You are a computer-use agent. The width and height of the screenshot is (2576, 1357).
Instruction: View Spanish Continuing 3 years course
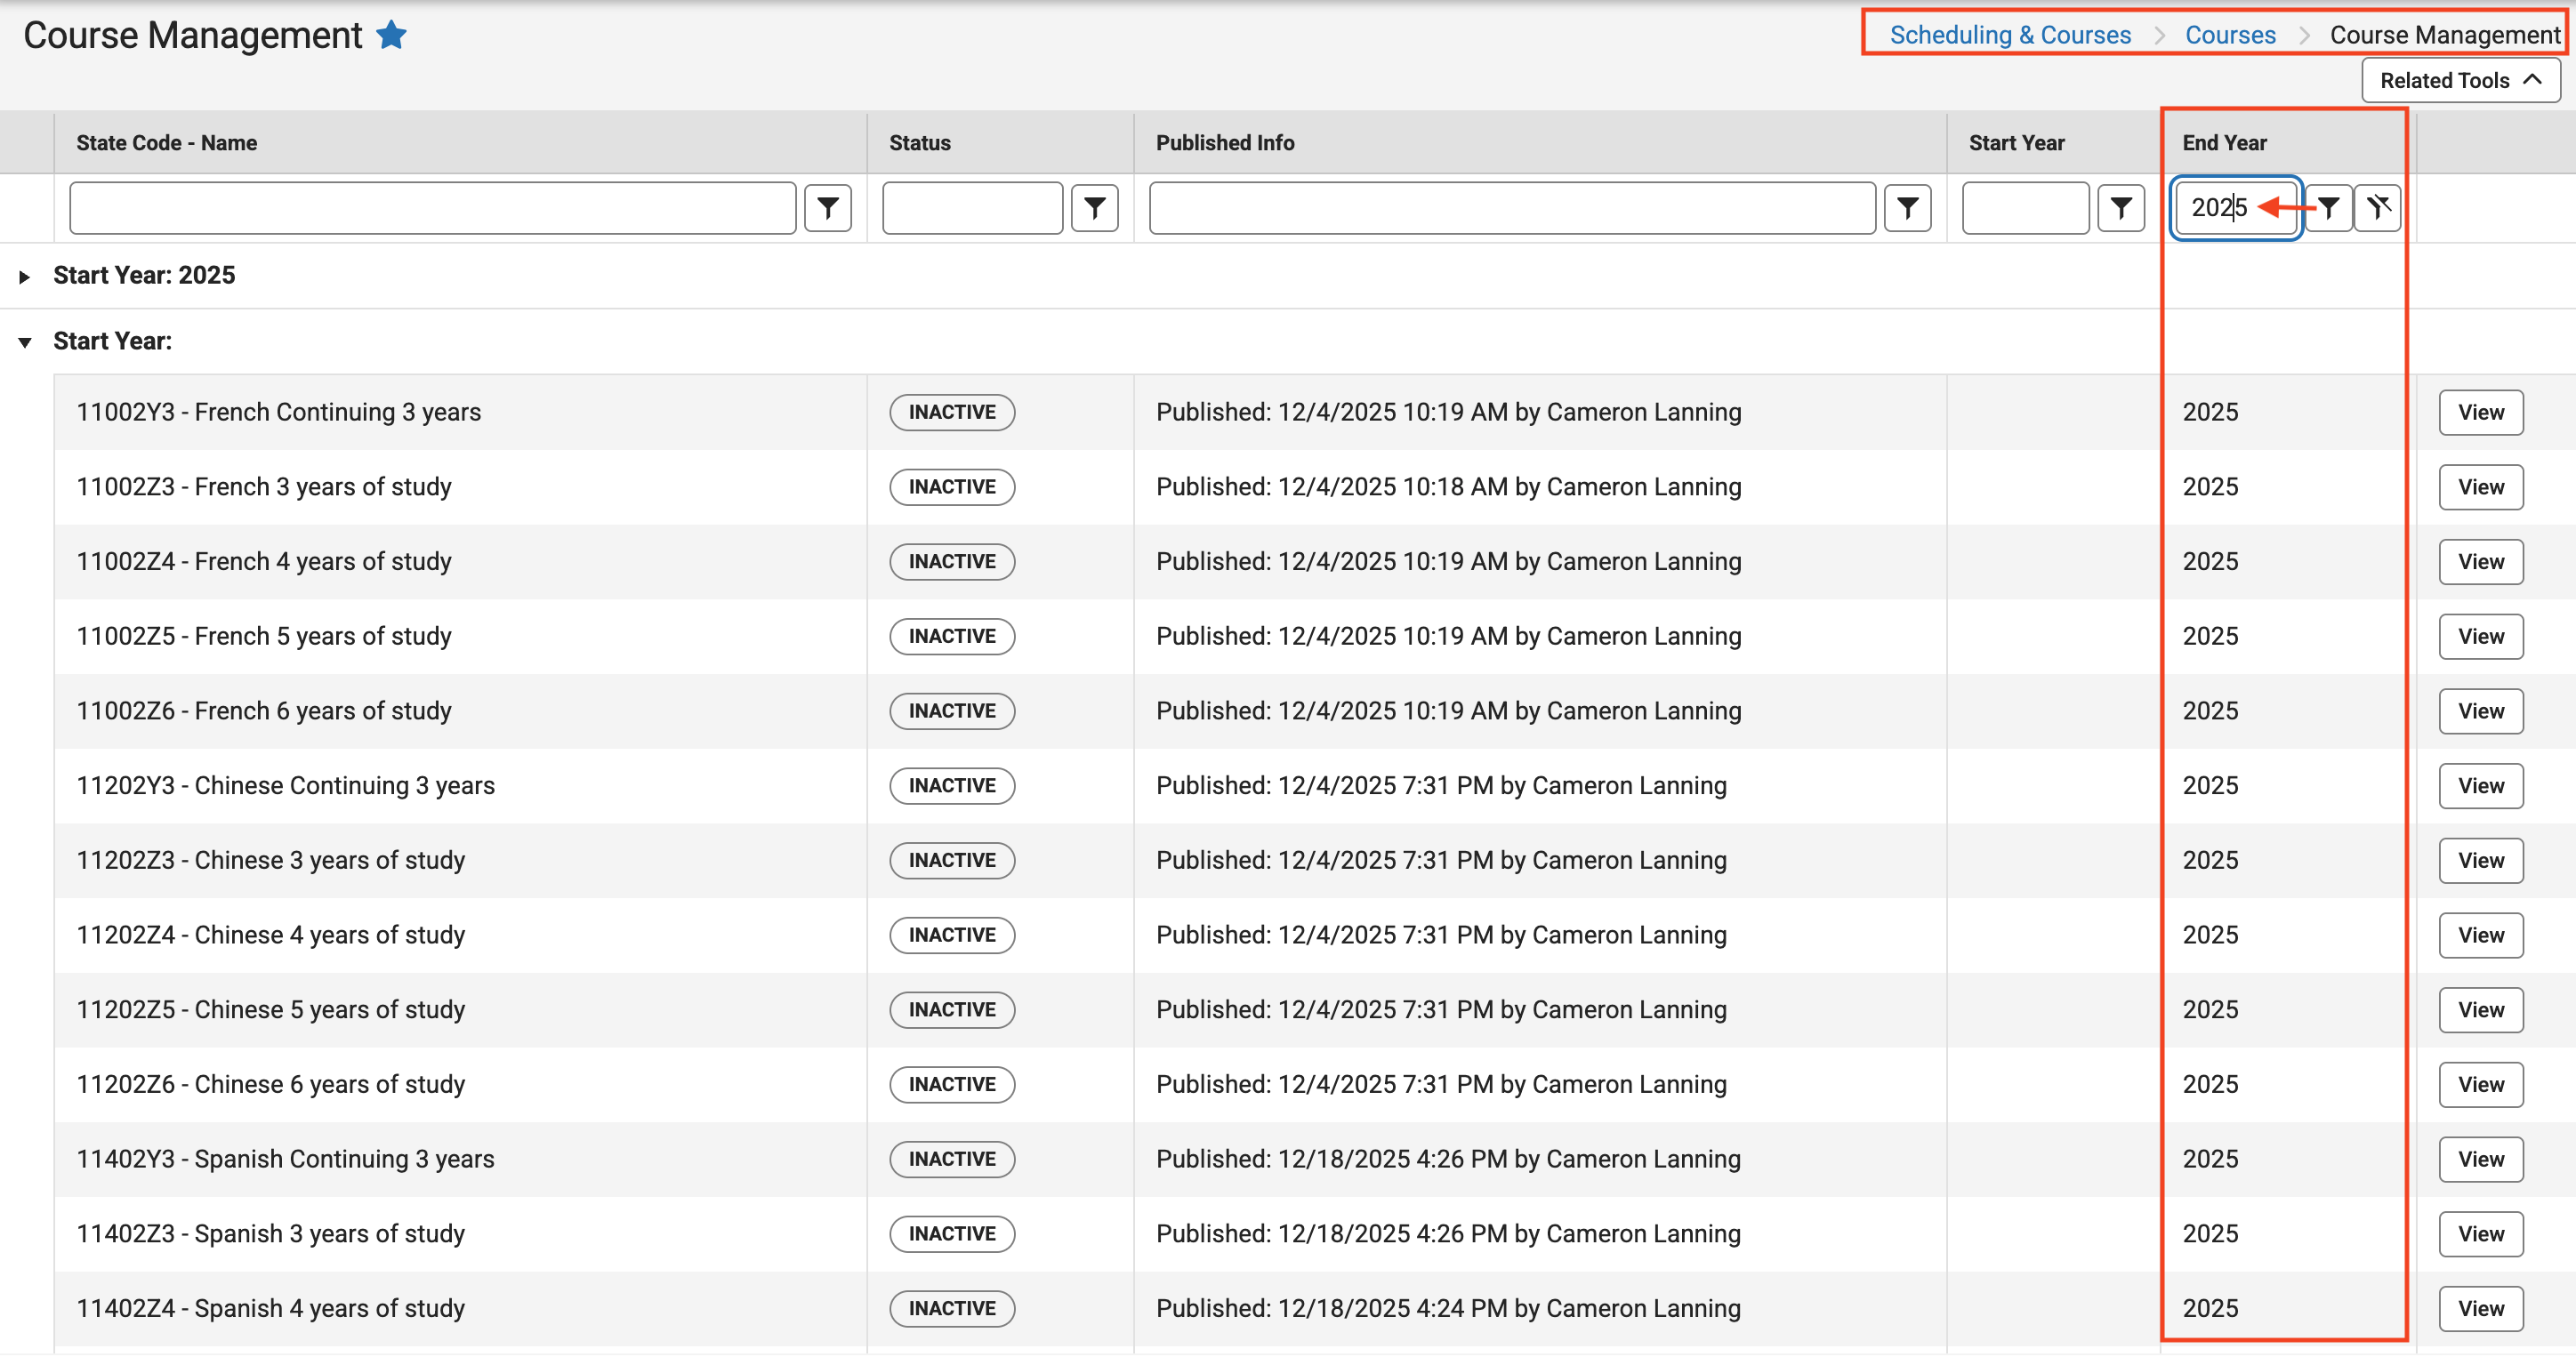pos(2480,1160)
